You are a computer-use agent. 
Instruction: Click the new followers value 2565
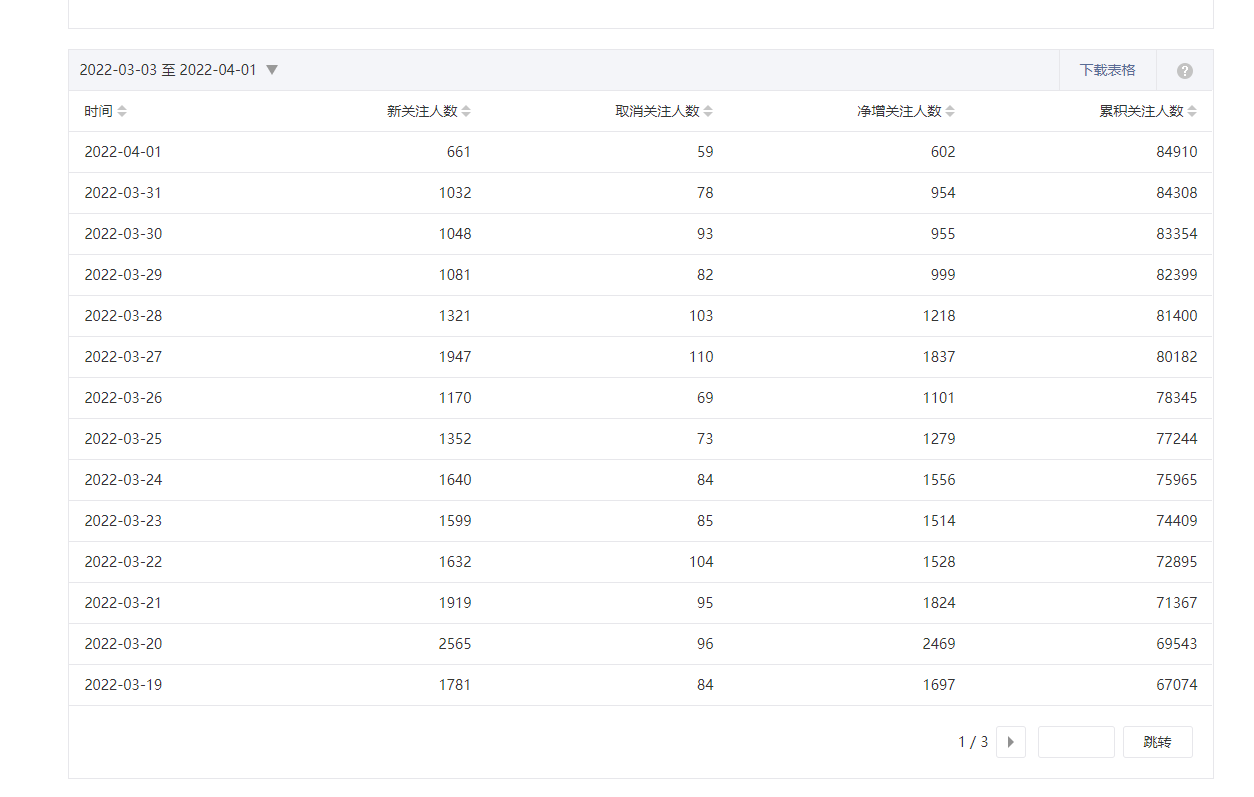click(x=455, y=644)
